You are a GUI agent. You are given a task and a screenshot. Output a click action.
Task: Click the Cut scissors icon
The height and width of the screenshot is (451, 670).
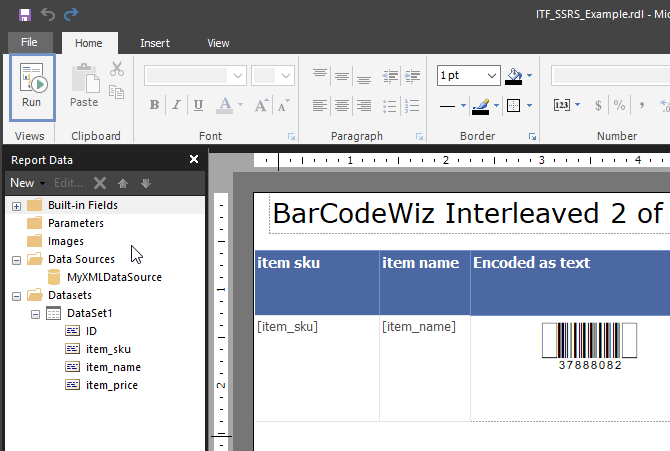click(117, 68)
